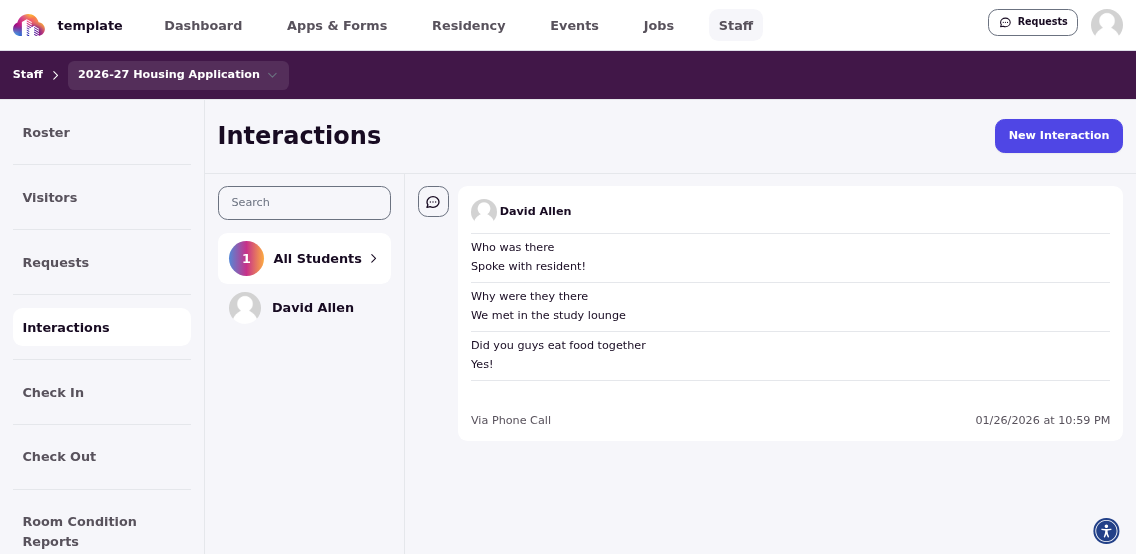1136x554 pixels.
Task: Click David Allen name on interaction card
Action: [x=535, y=211]
